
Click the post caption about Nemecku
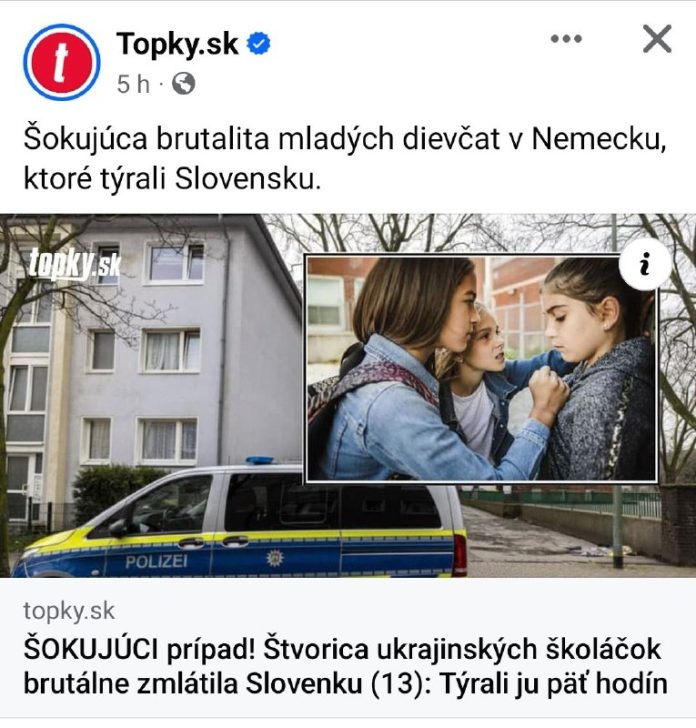345,158
